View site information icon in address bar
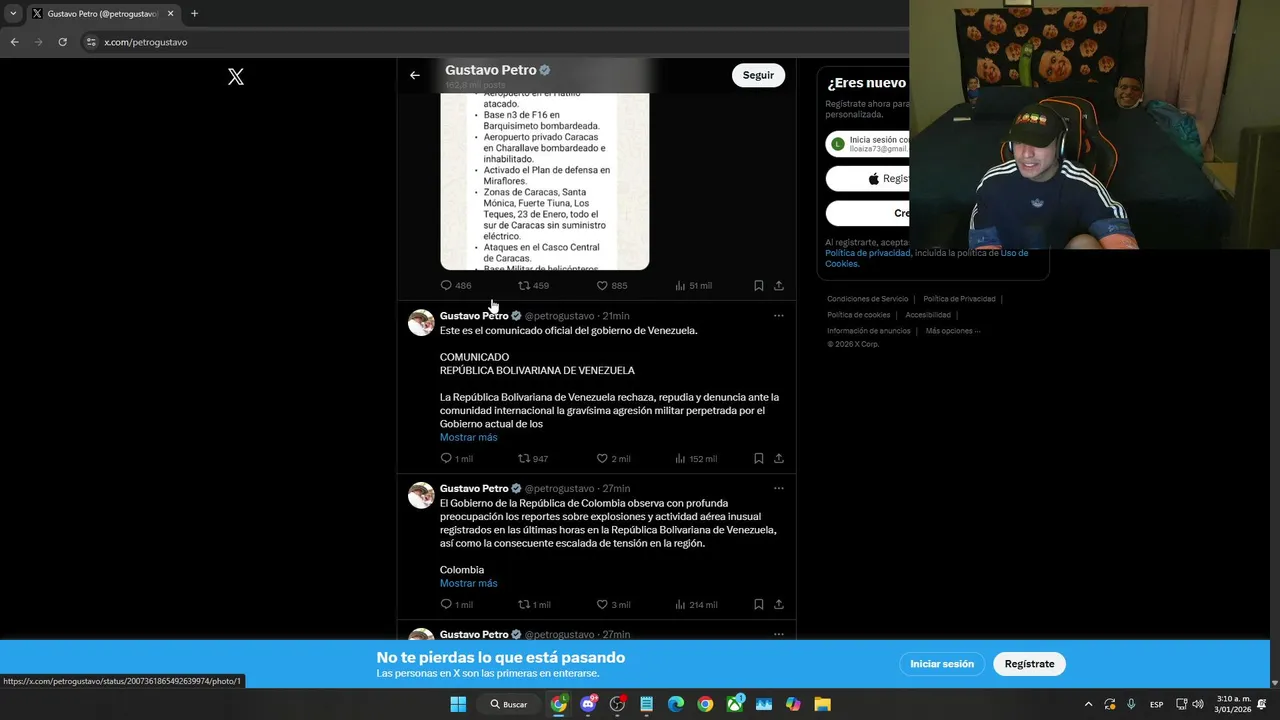This screenshot has height=720, width=1280. 91,42
